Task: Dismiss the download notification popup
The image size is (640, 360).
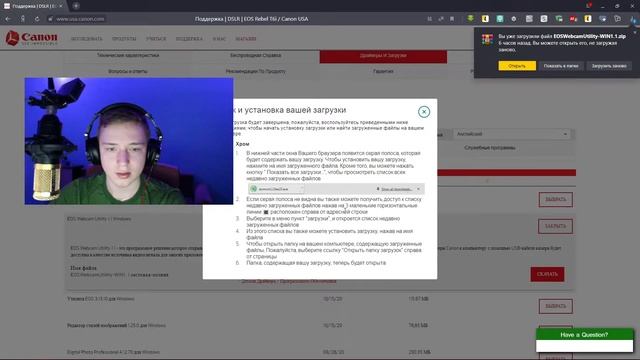Action: pos(634,32)
